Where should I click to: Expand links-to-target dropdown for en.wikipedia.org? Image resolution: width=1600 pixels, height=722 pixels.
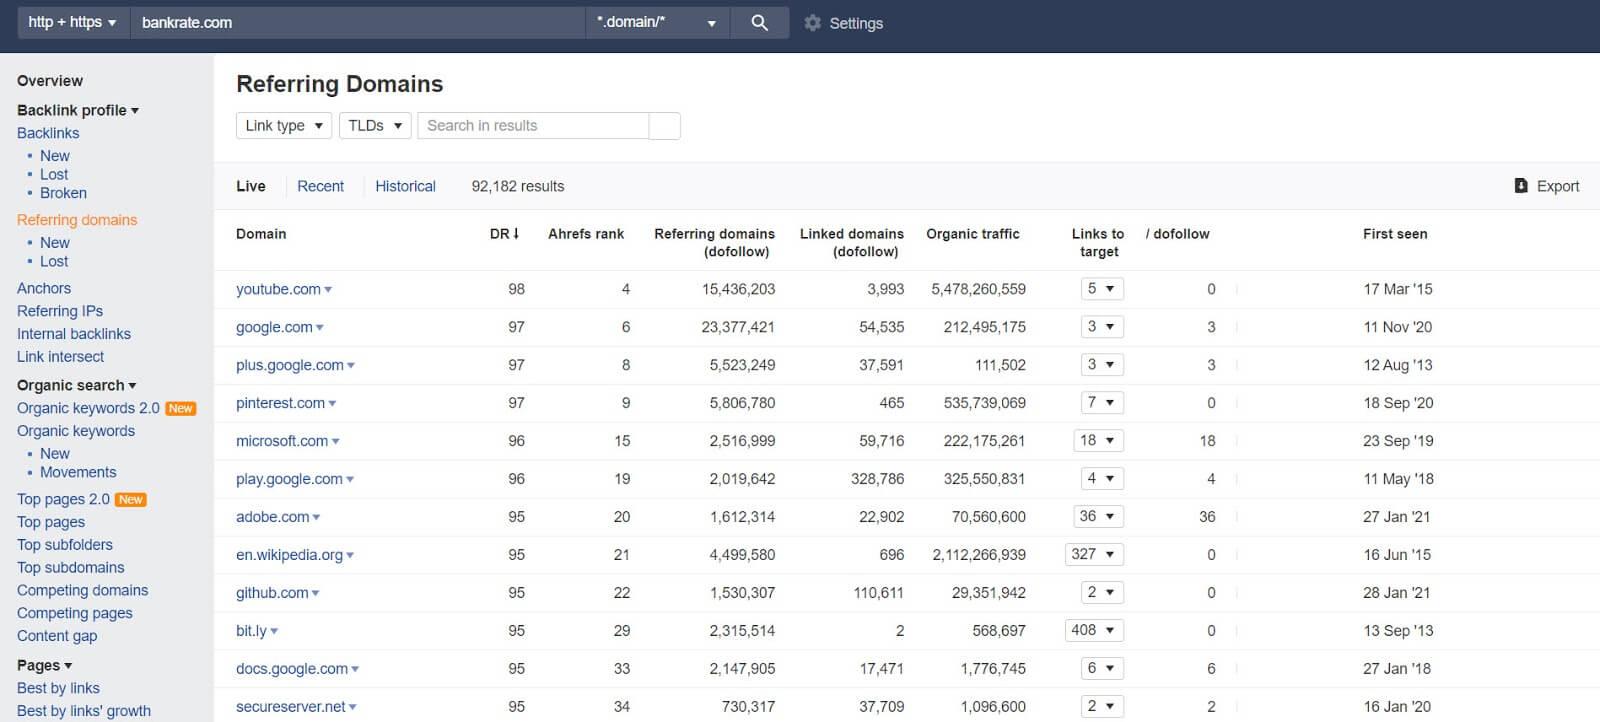1094,555
